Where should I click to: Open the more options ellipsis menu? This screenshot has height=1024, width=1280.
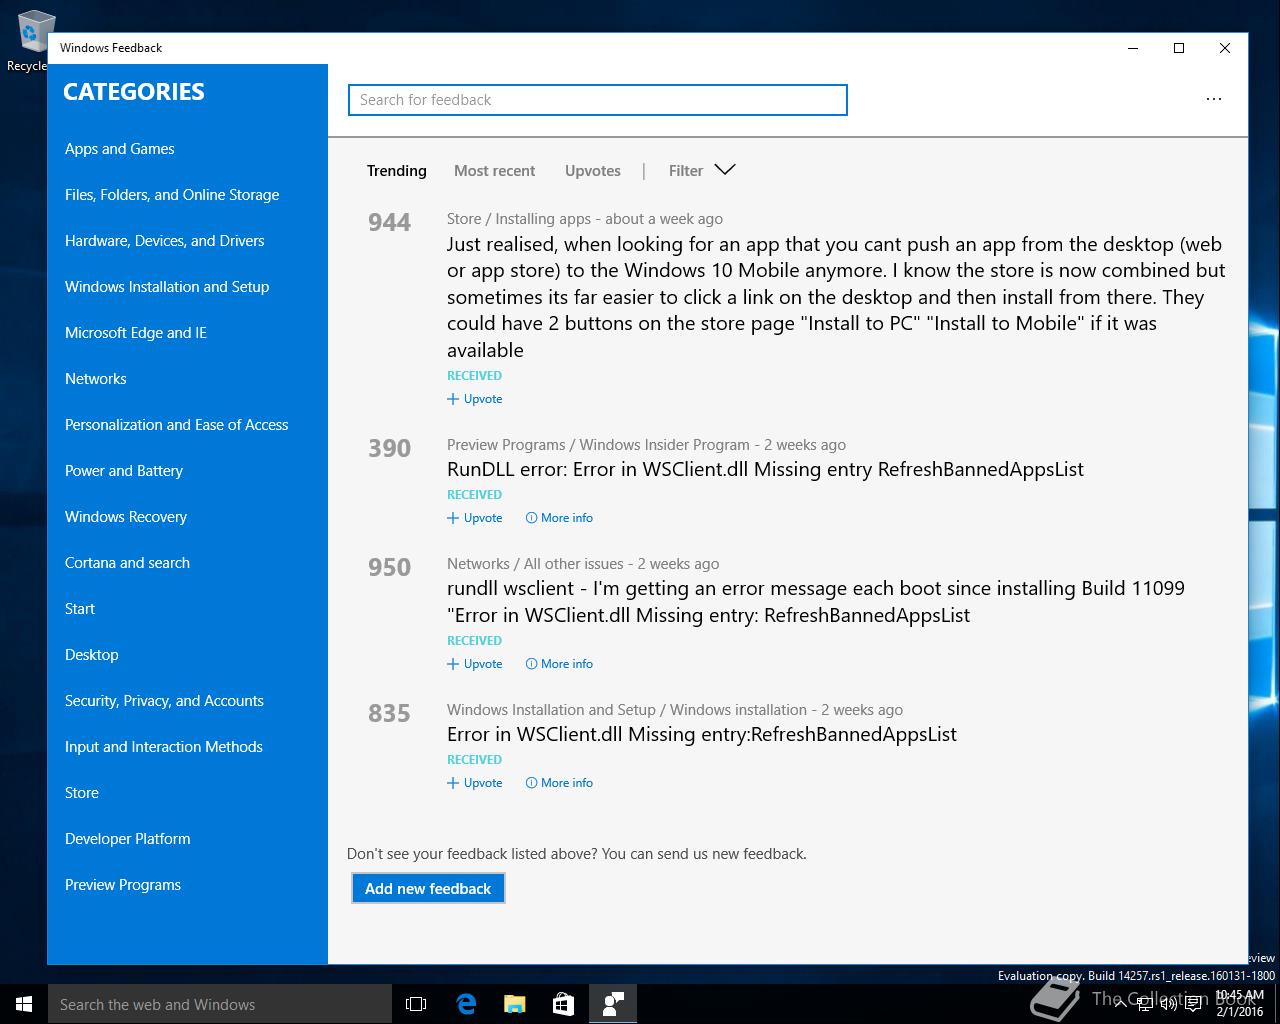pos(1214,99)
